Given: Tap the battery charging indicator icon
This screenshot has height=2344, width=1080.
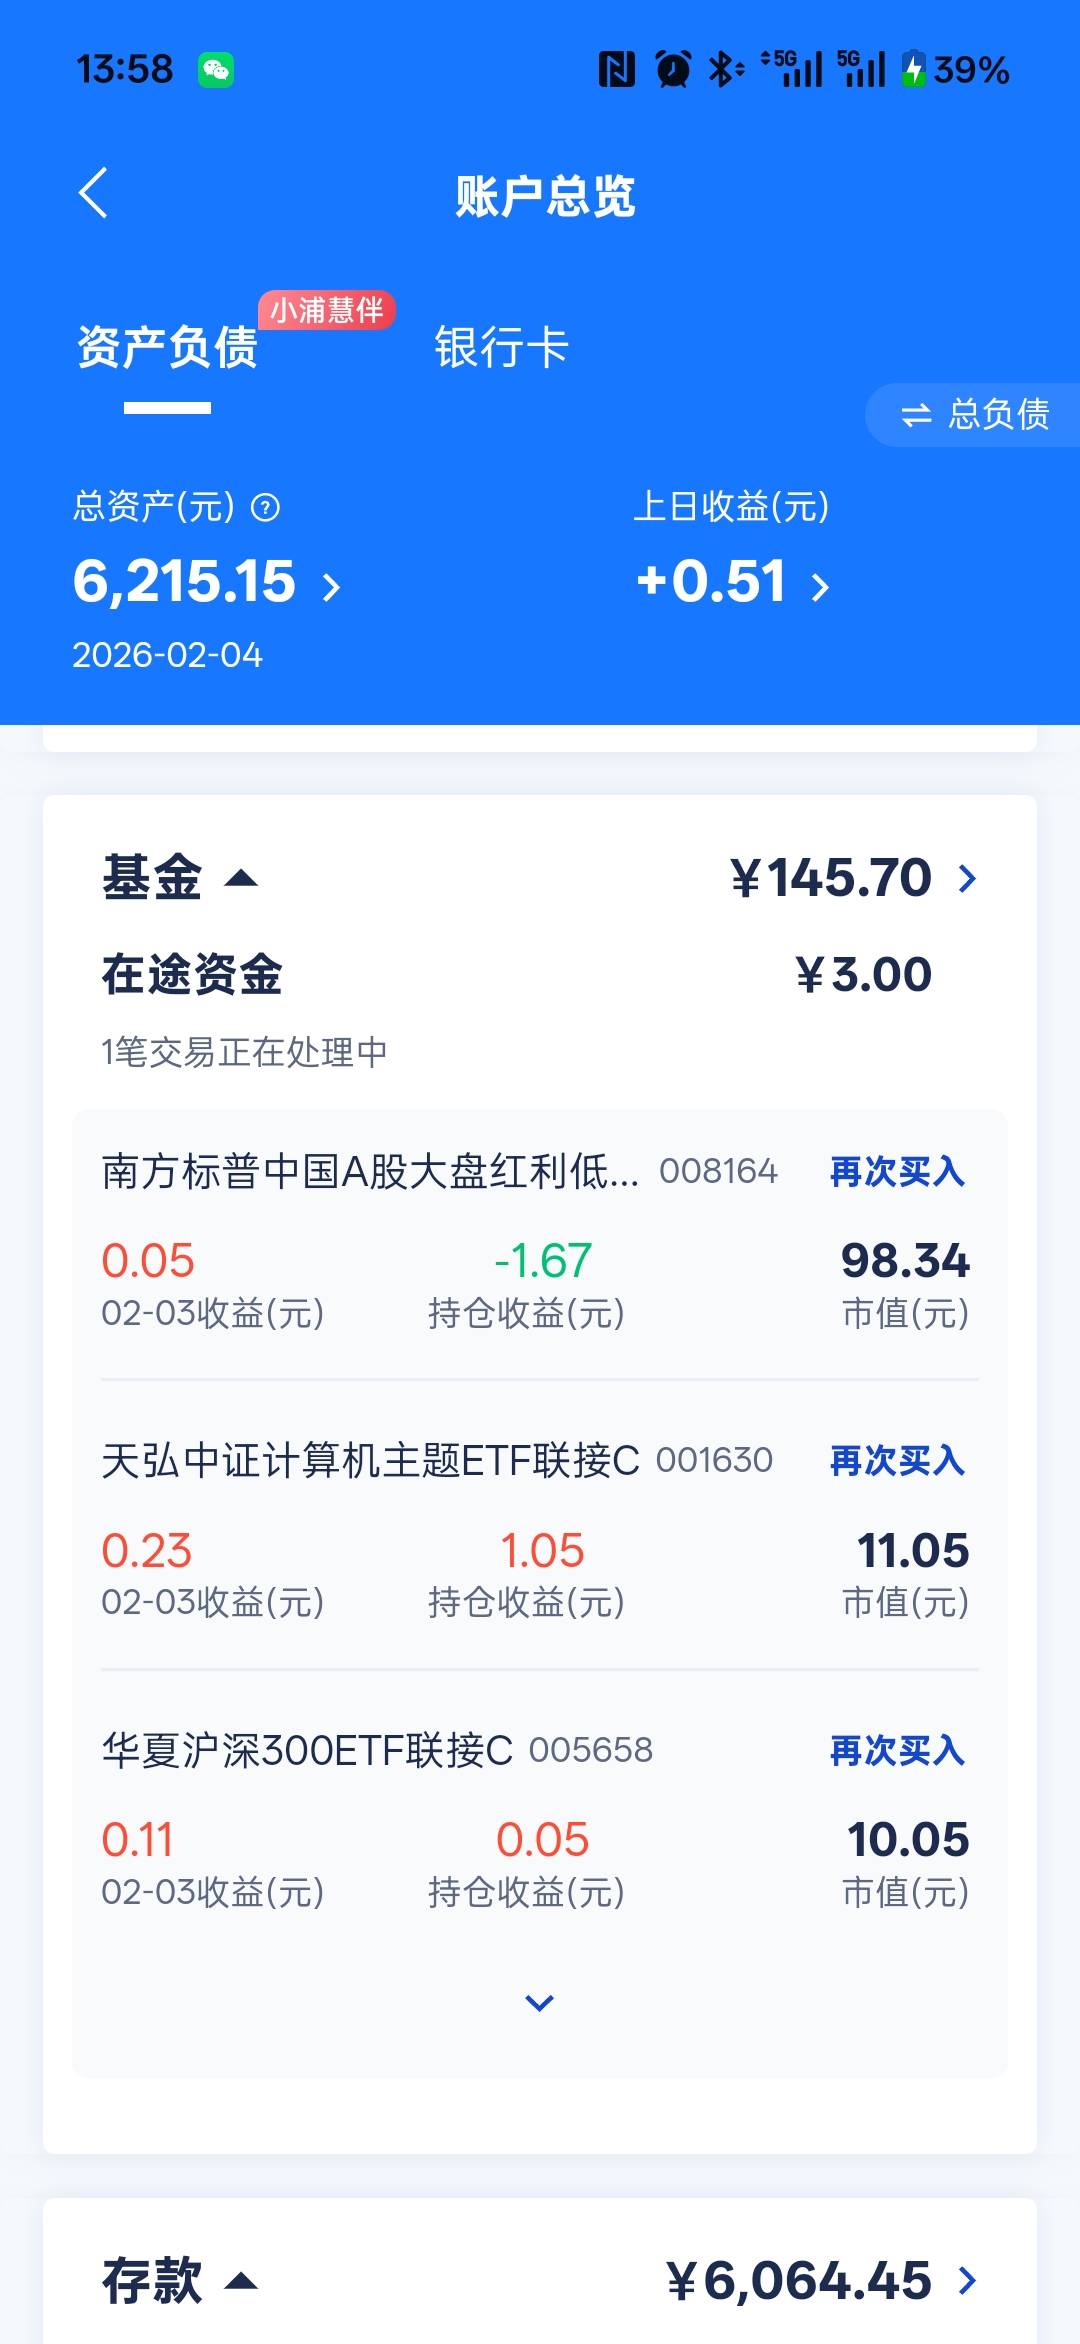Looking at the screenshot, I should click(x=913, y=70).
